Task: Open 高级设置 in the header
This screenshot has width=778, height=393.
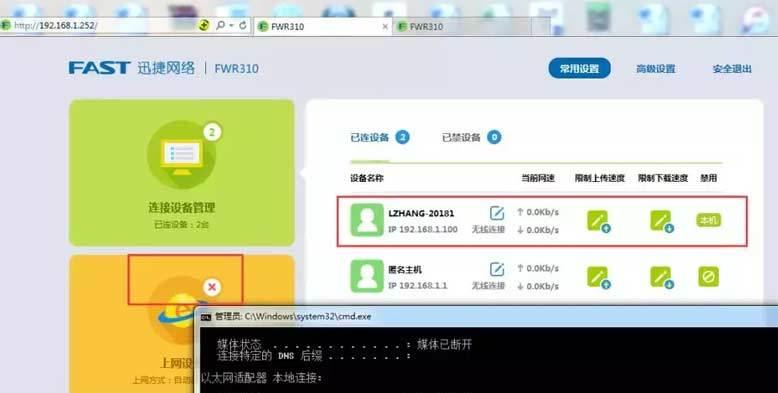Action: [x=655, y=69]
